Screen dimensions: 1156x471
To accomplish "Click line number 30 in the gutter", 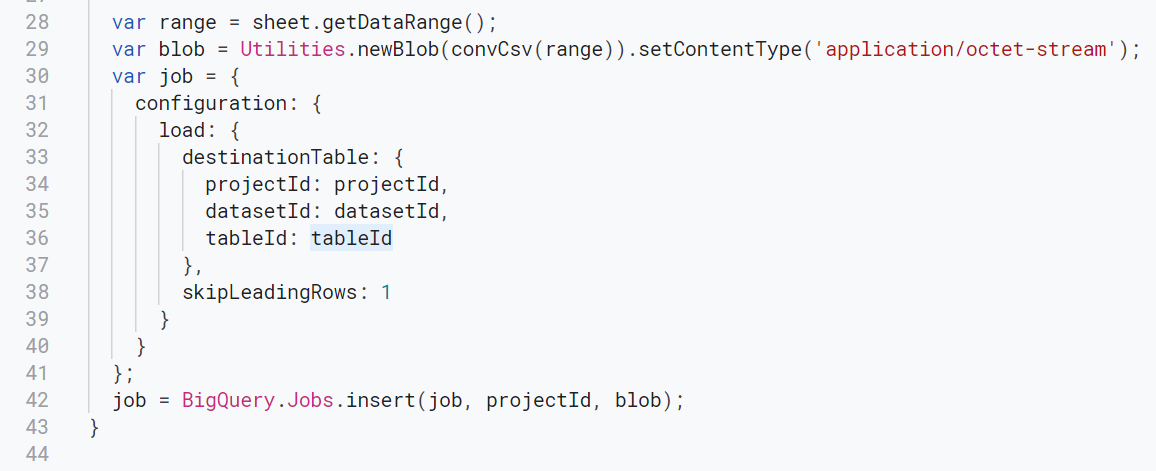I will click(x=36, y=76).
